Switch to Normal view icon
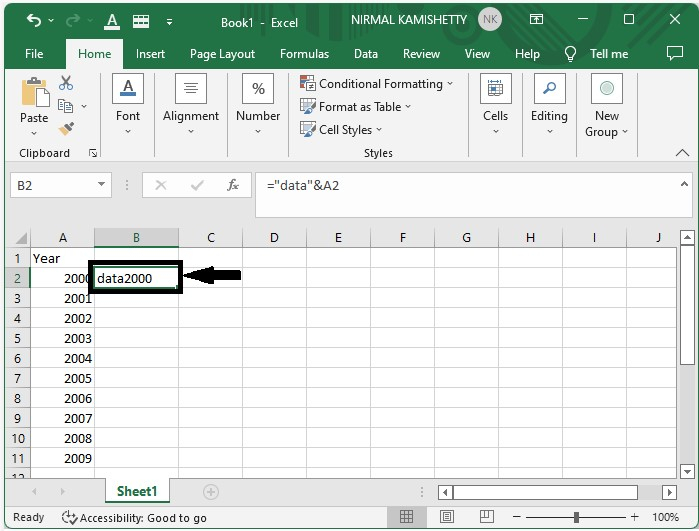Image resolution: width=699 pixels, height=531 pixels. pos(406,517)
